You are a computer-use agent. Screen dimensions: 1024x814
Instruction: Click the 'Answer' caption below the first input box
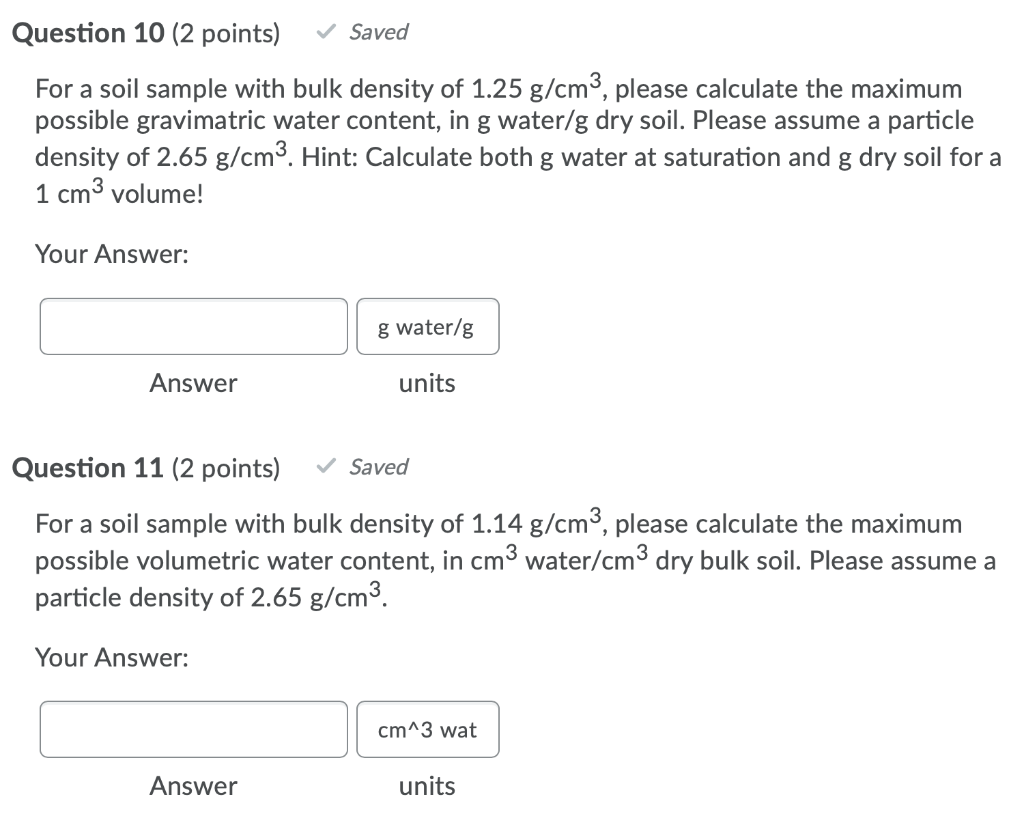click(193, 383)
